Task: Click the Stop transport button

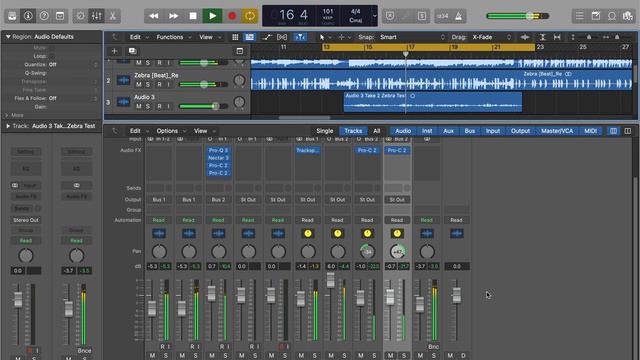Action: [x=193, y=16]
